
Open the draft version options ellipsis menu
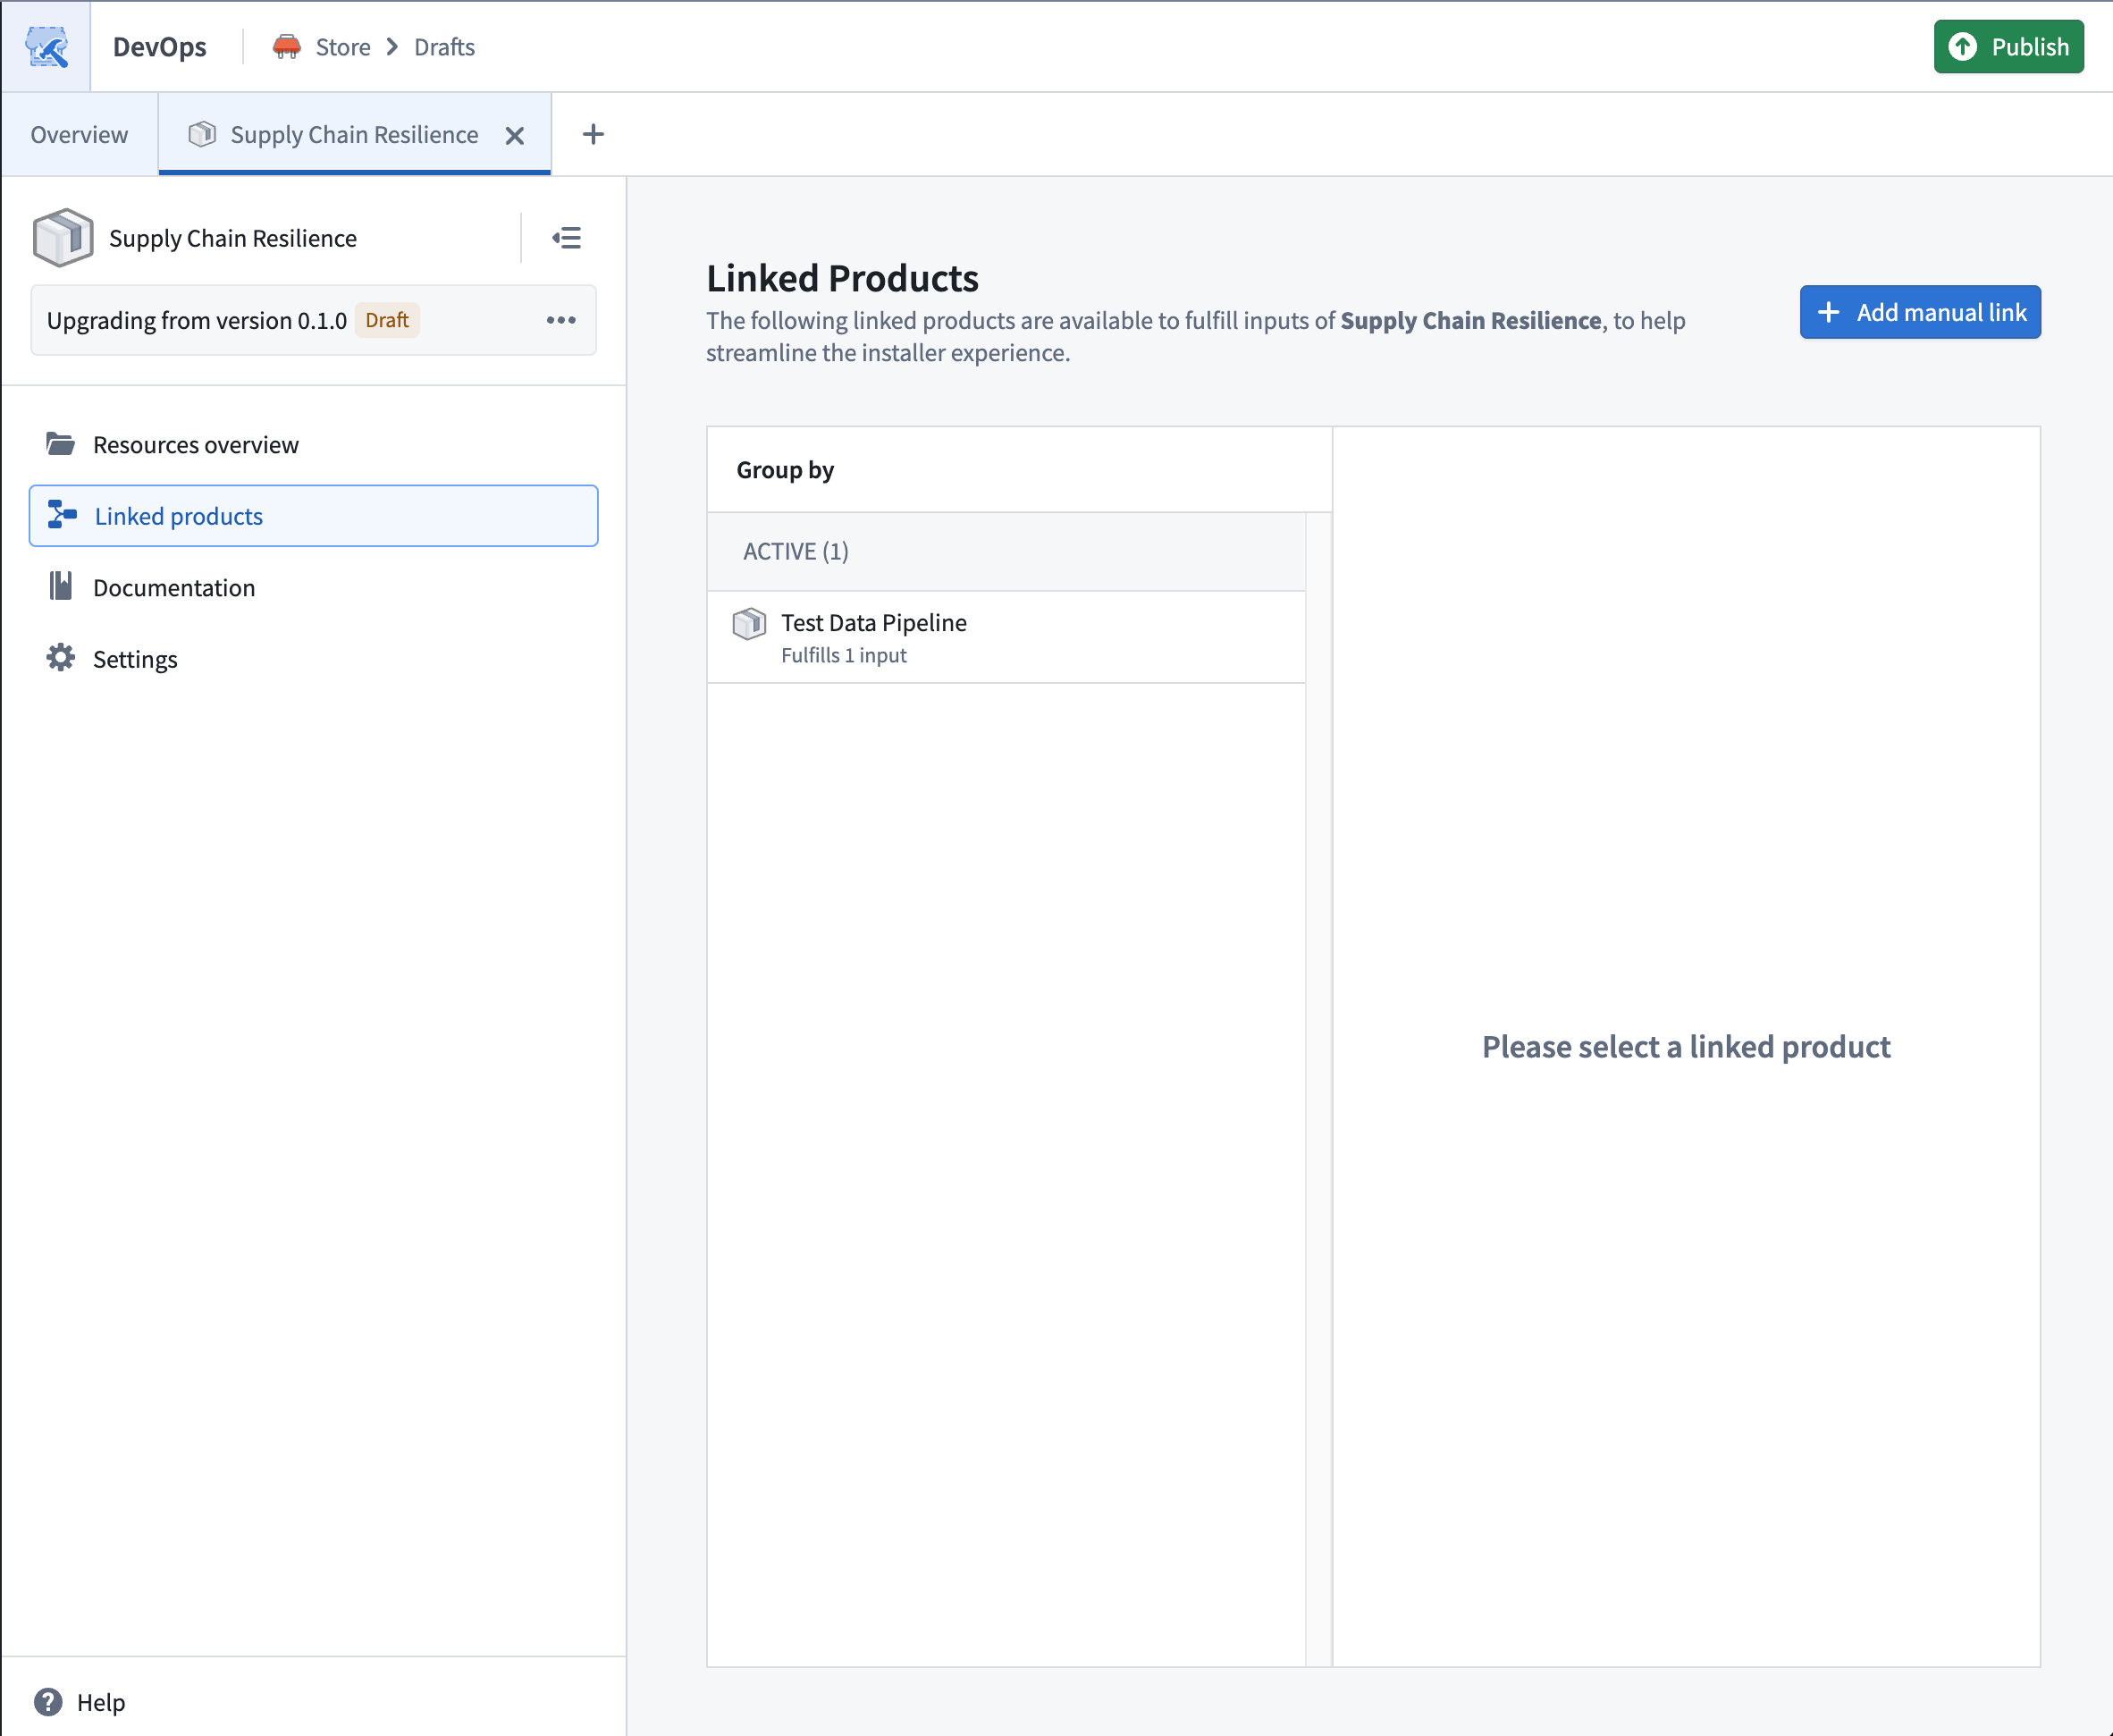click(561, 320)
